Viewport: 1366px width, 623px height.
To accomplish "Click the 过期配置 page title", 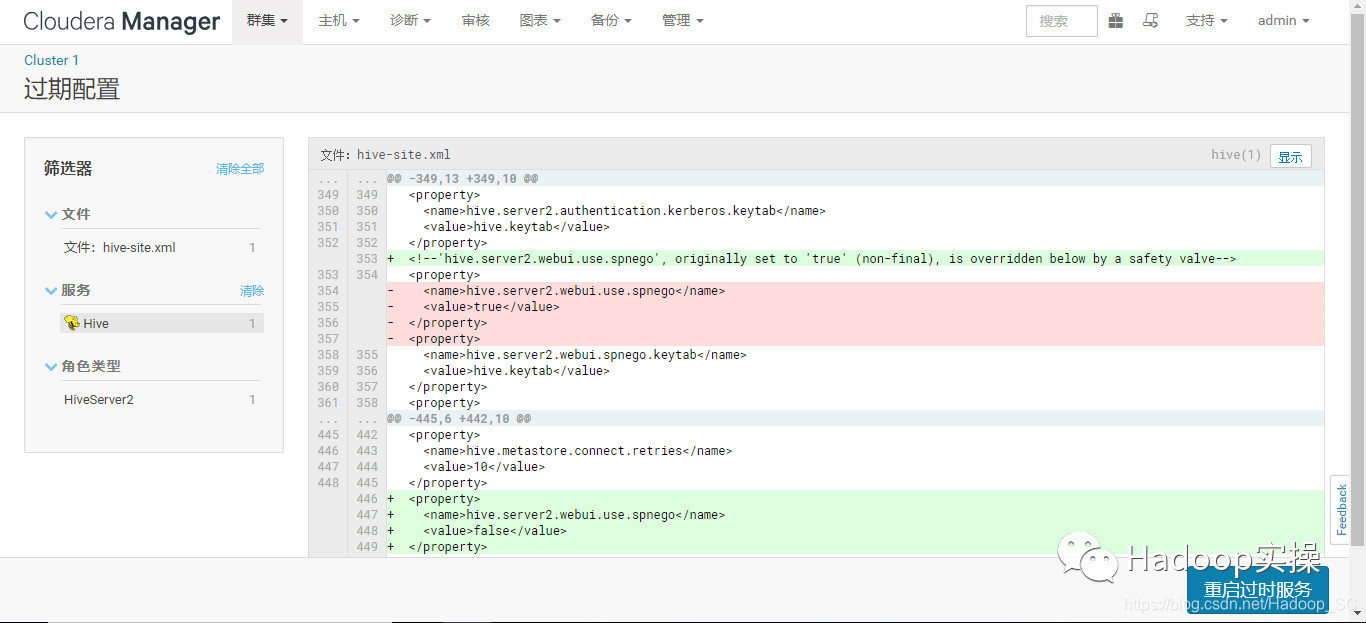I will [72, 89].
